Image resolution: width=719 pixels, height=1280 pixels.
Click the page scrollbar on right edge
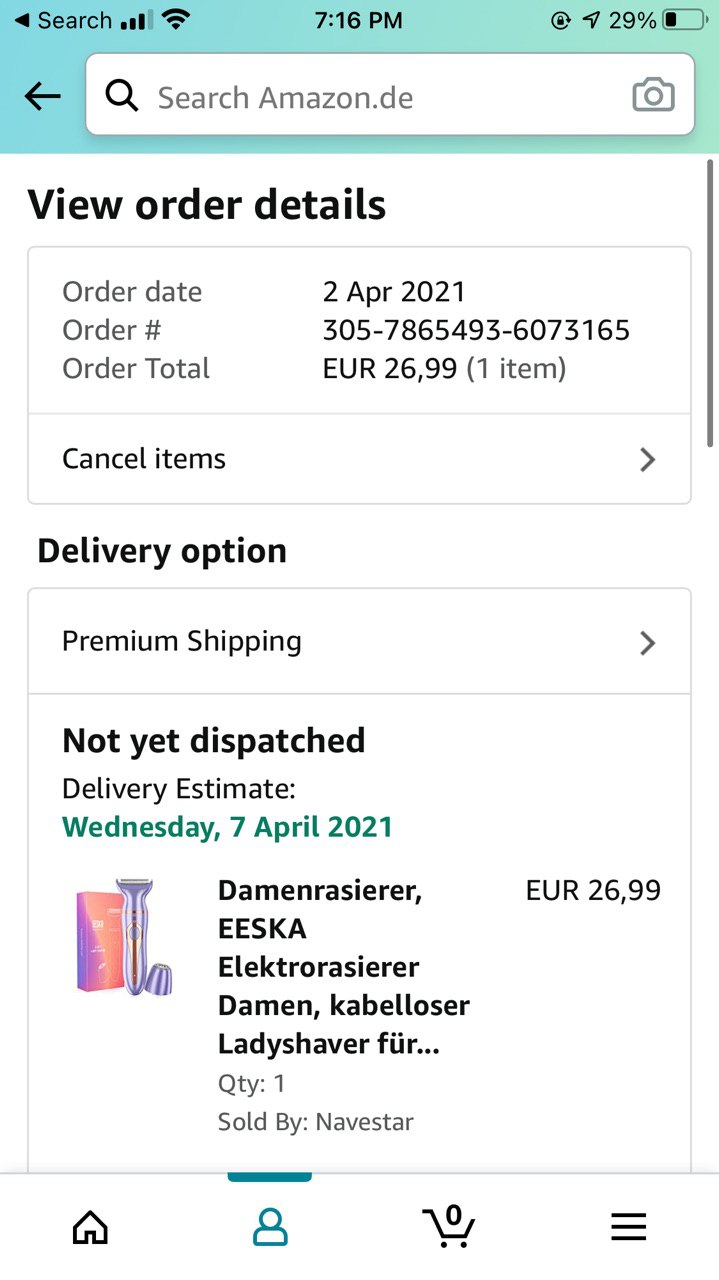710,300
